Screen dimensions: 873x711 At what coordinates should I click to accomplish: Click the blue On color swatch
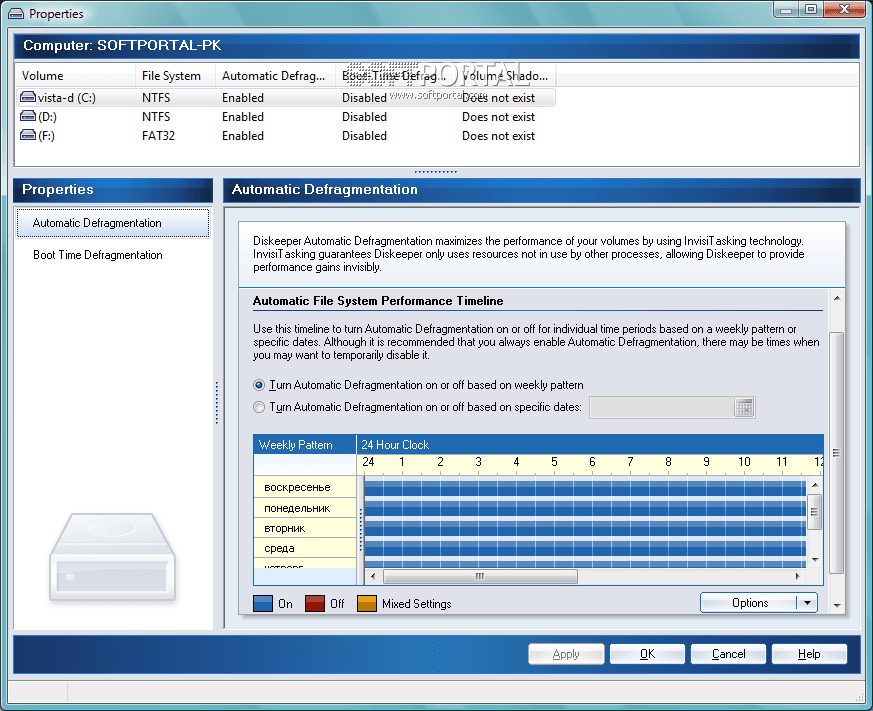pyautogui.click(x=263, y=603)
